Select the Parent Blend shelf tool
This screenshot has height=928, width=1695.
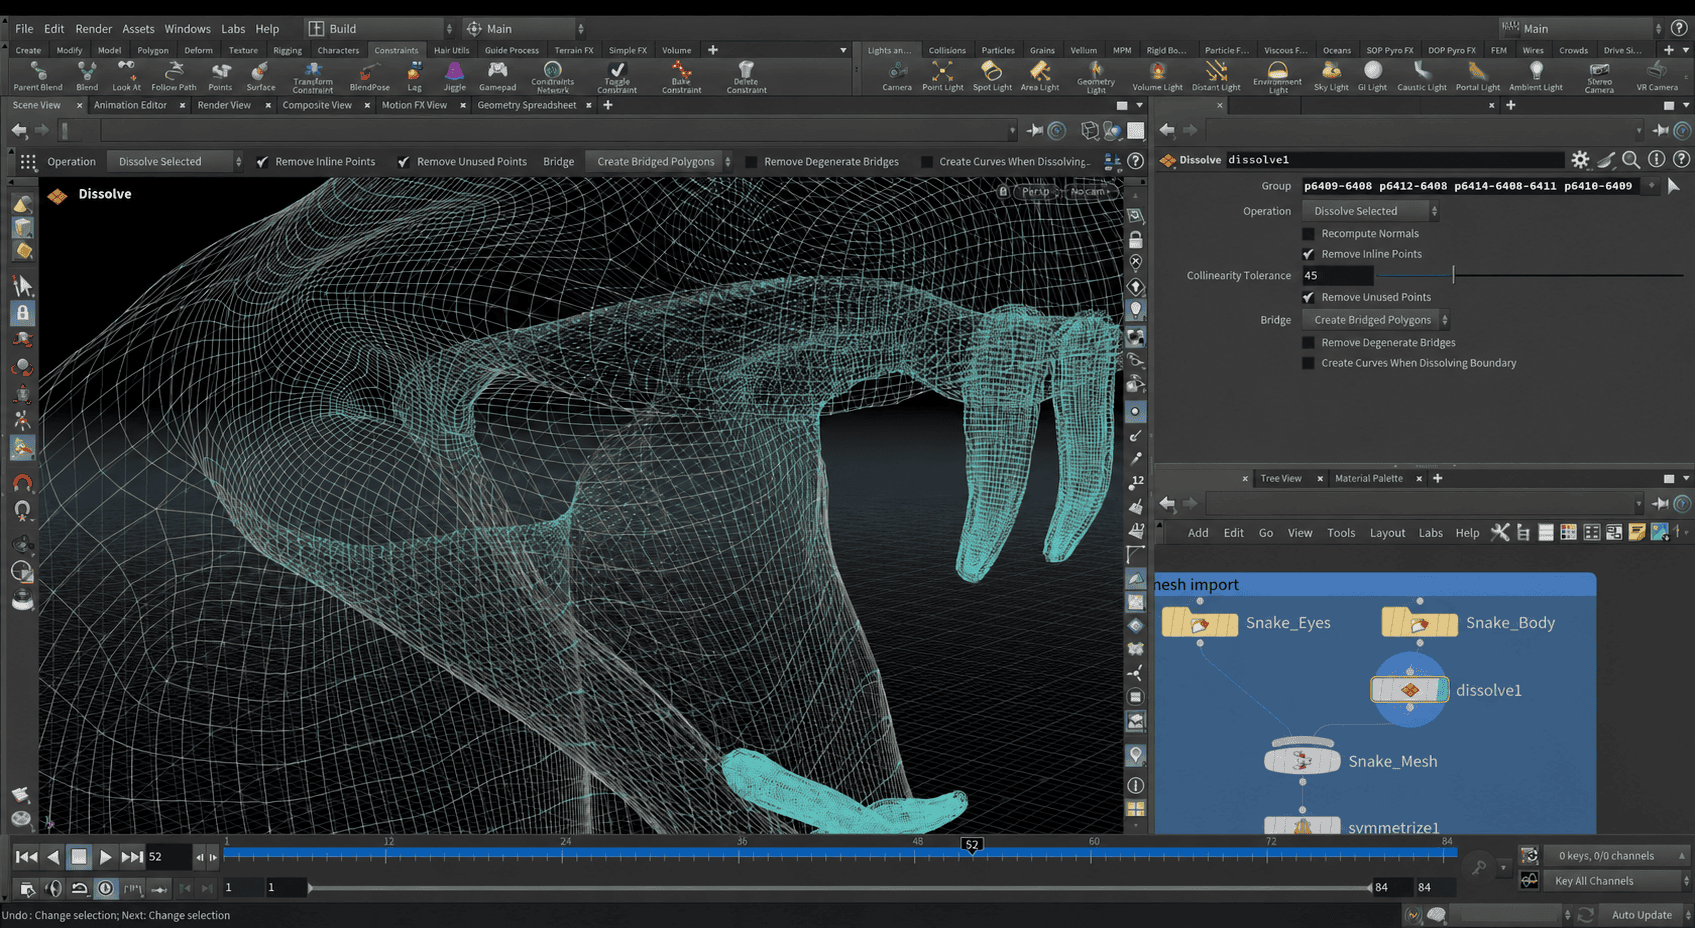click(x=38, y=76)
